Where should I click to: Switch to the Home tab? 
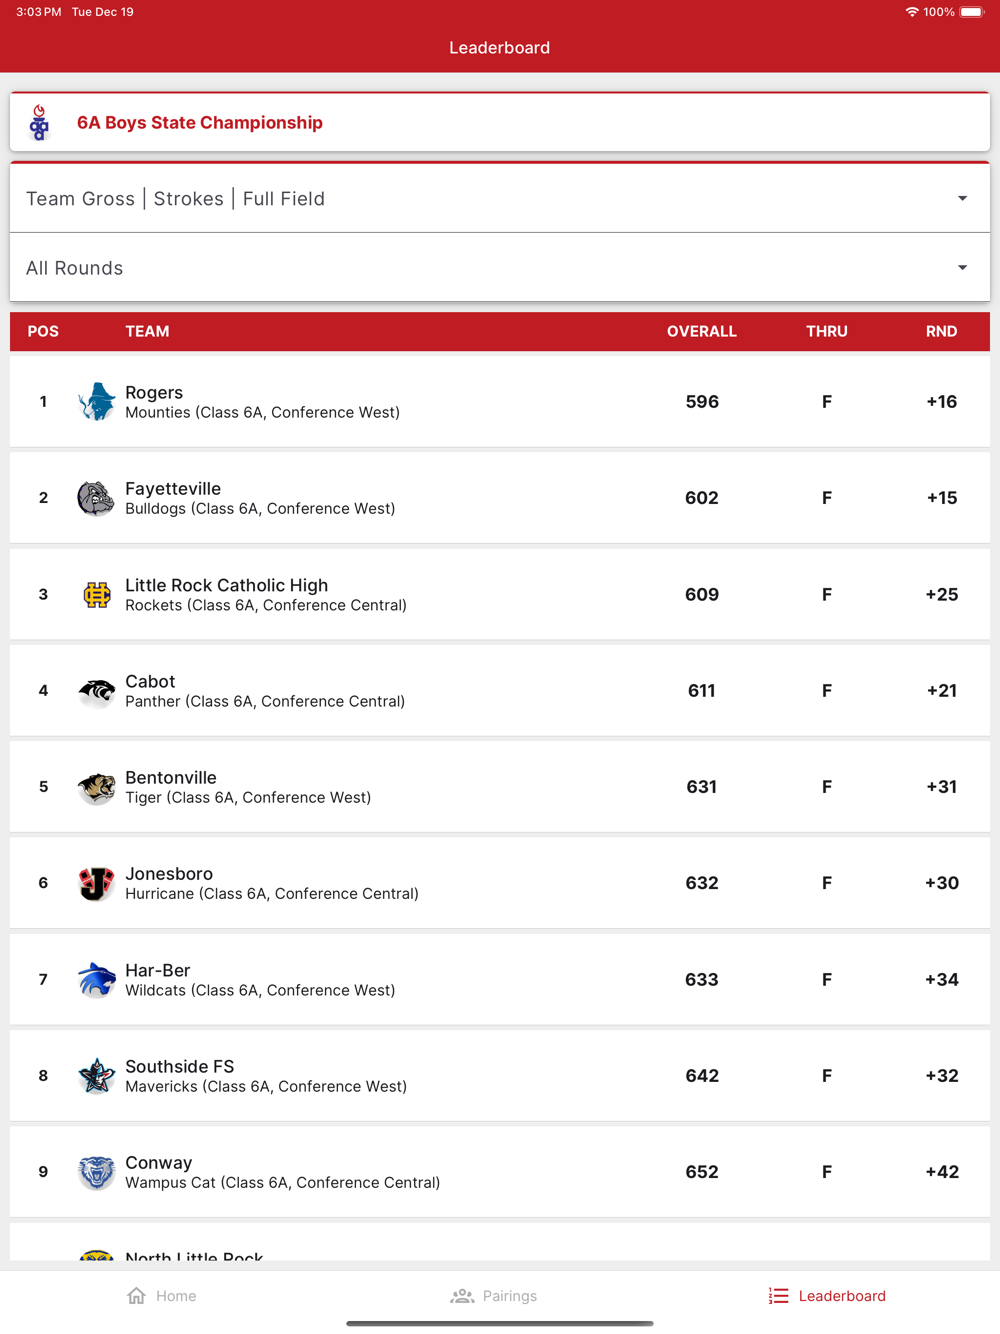click(162, 1296)
